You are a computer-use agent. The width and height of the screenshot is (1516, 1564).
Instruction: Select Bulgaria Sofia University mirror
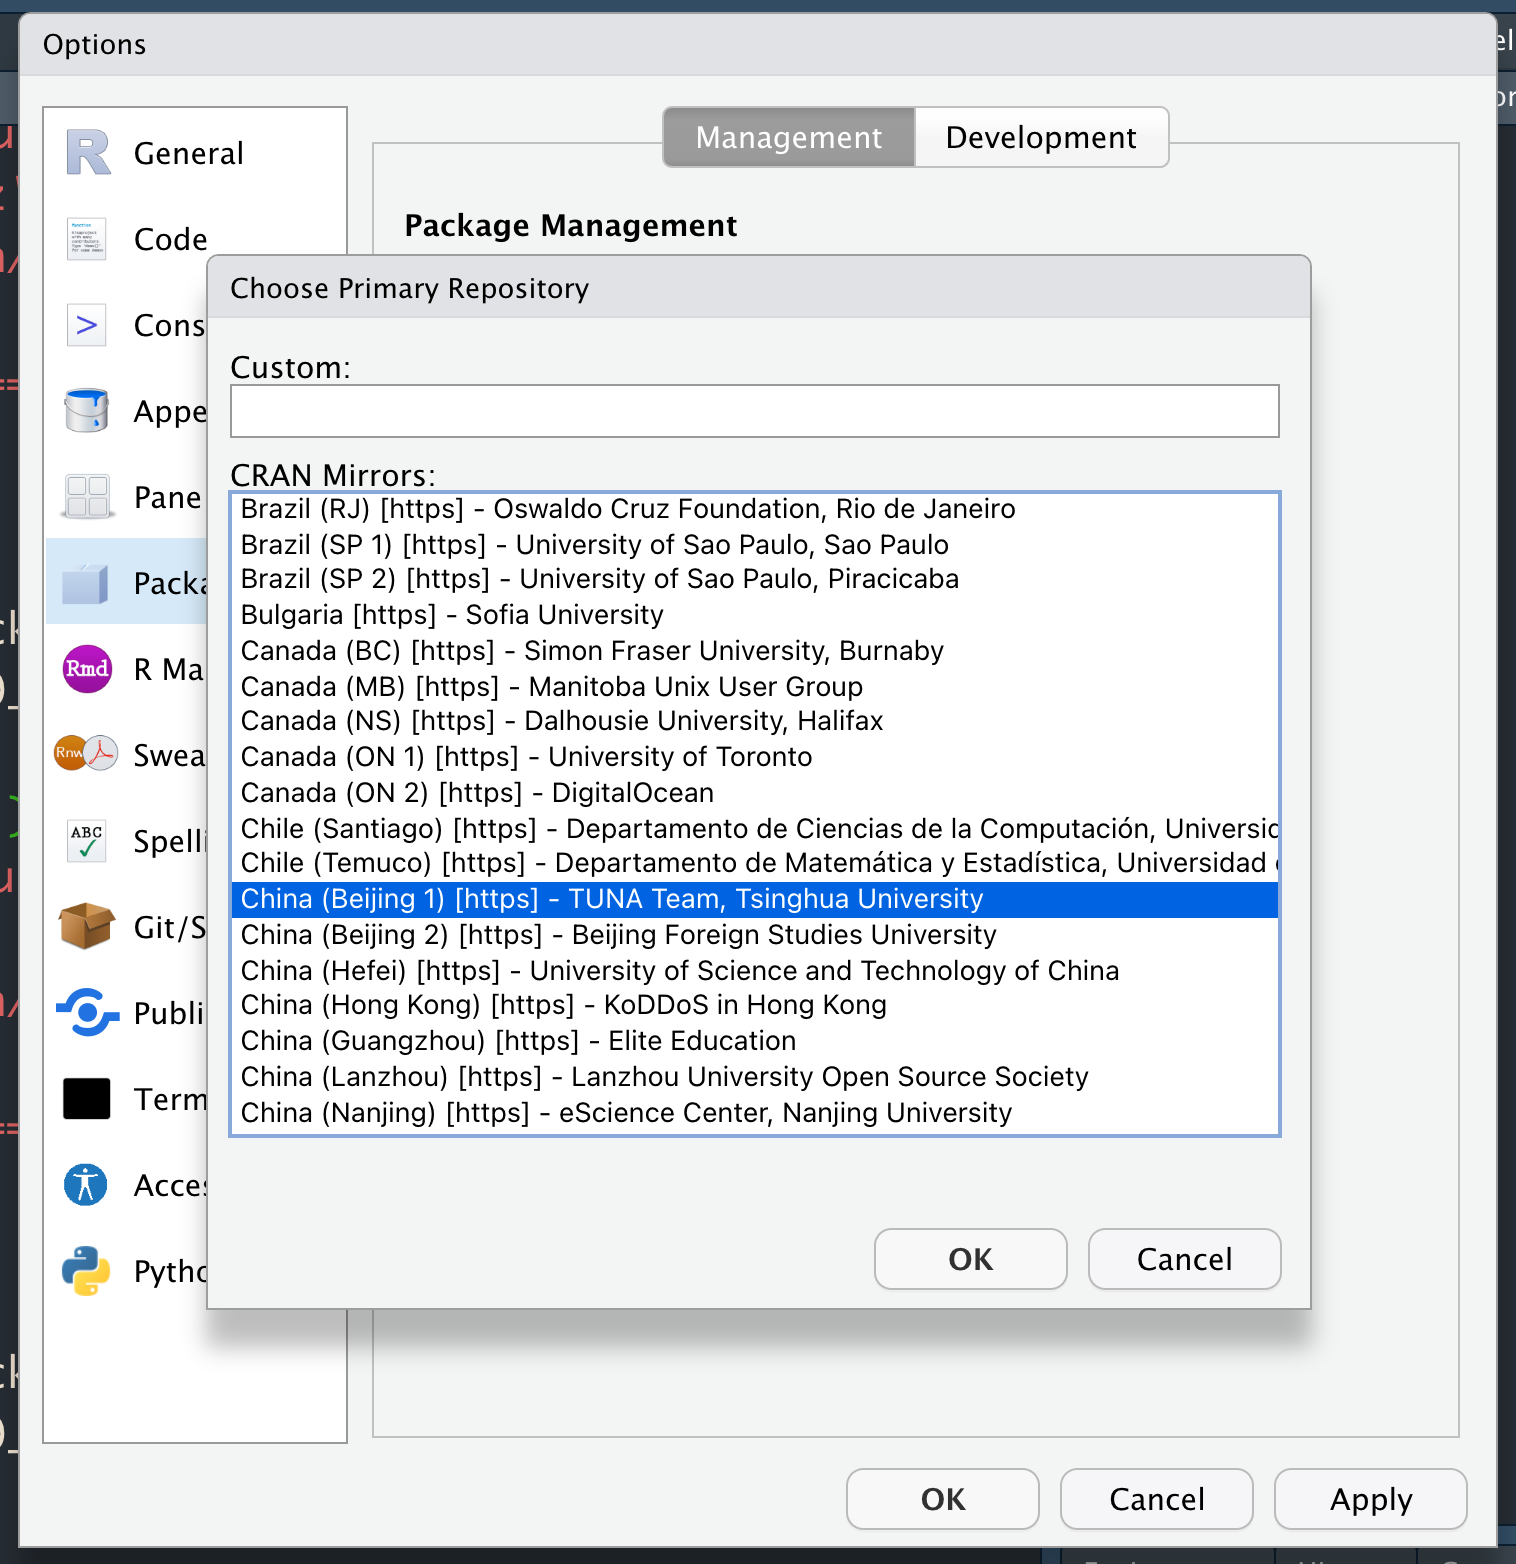tap(755, 615)
